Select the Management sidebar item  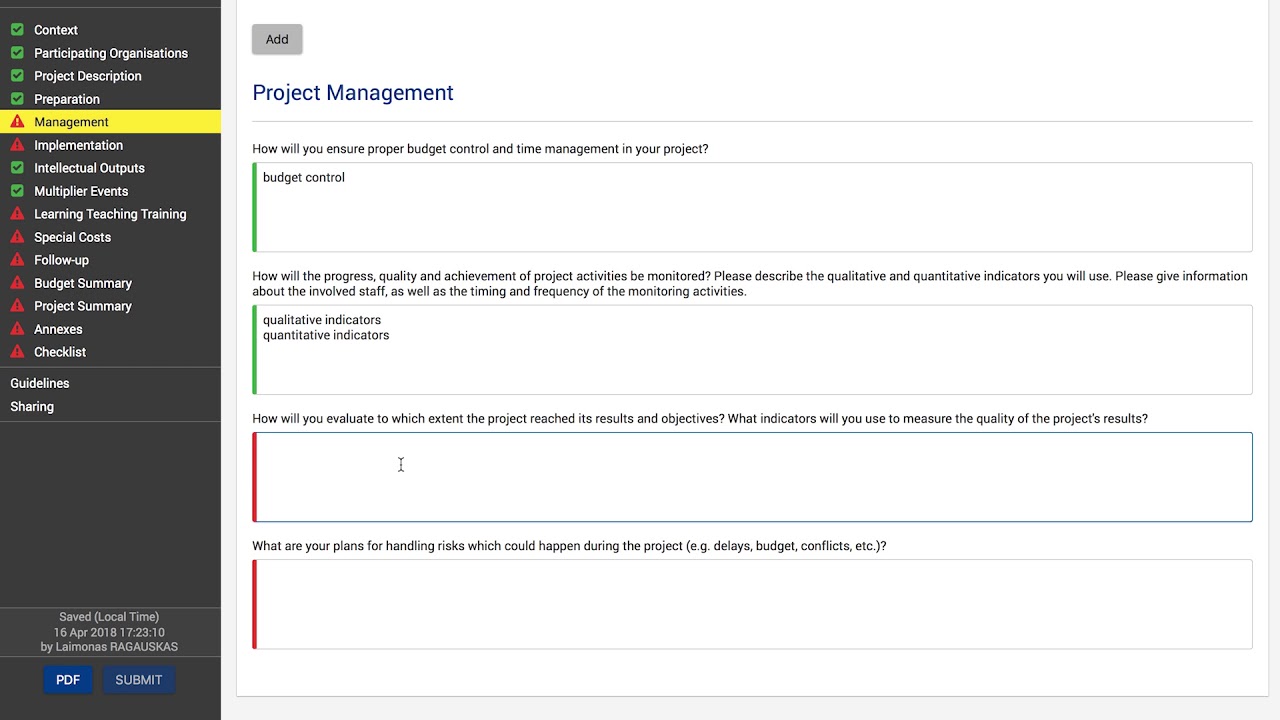(110, 122)
